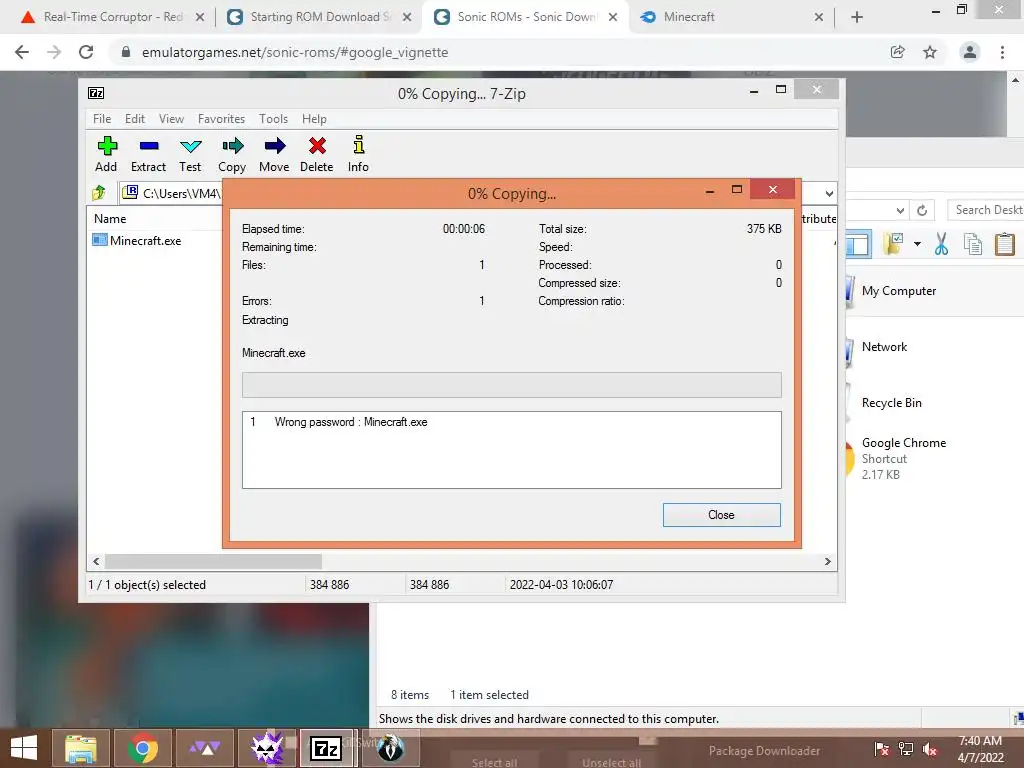Screen dimensions: 1024x768
Task: Click the 7z logo in the title bar
Action: [96, 93]
